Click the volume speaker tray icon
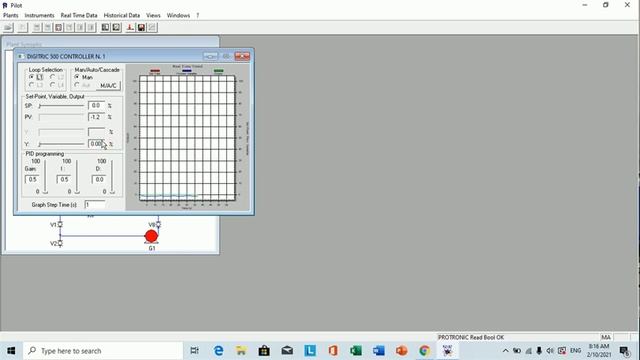The height and width of the screenshot is (360, 640). coord(550,351)
